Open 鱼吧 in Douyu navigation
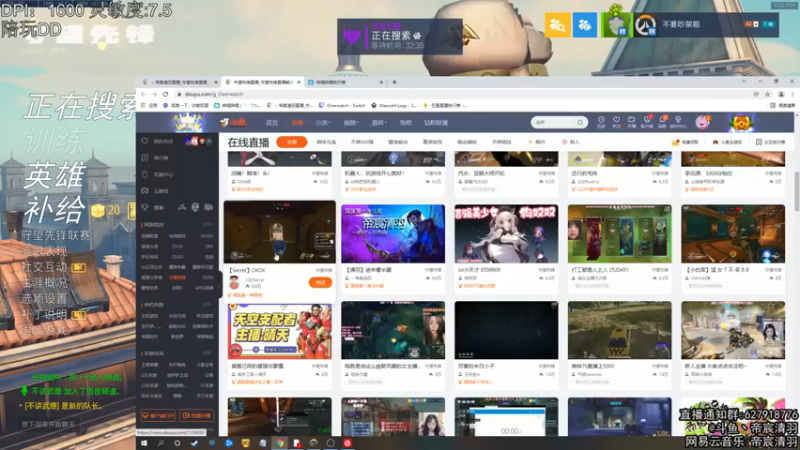The height and width of the screenshot is (450, 800). [406, 123]
